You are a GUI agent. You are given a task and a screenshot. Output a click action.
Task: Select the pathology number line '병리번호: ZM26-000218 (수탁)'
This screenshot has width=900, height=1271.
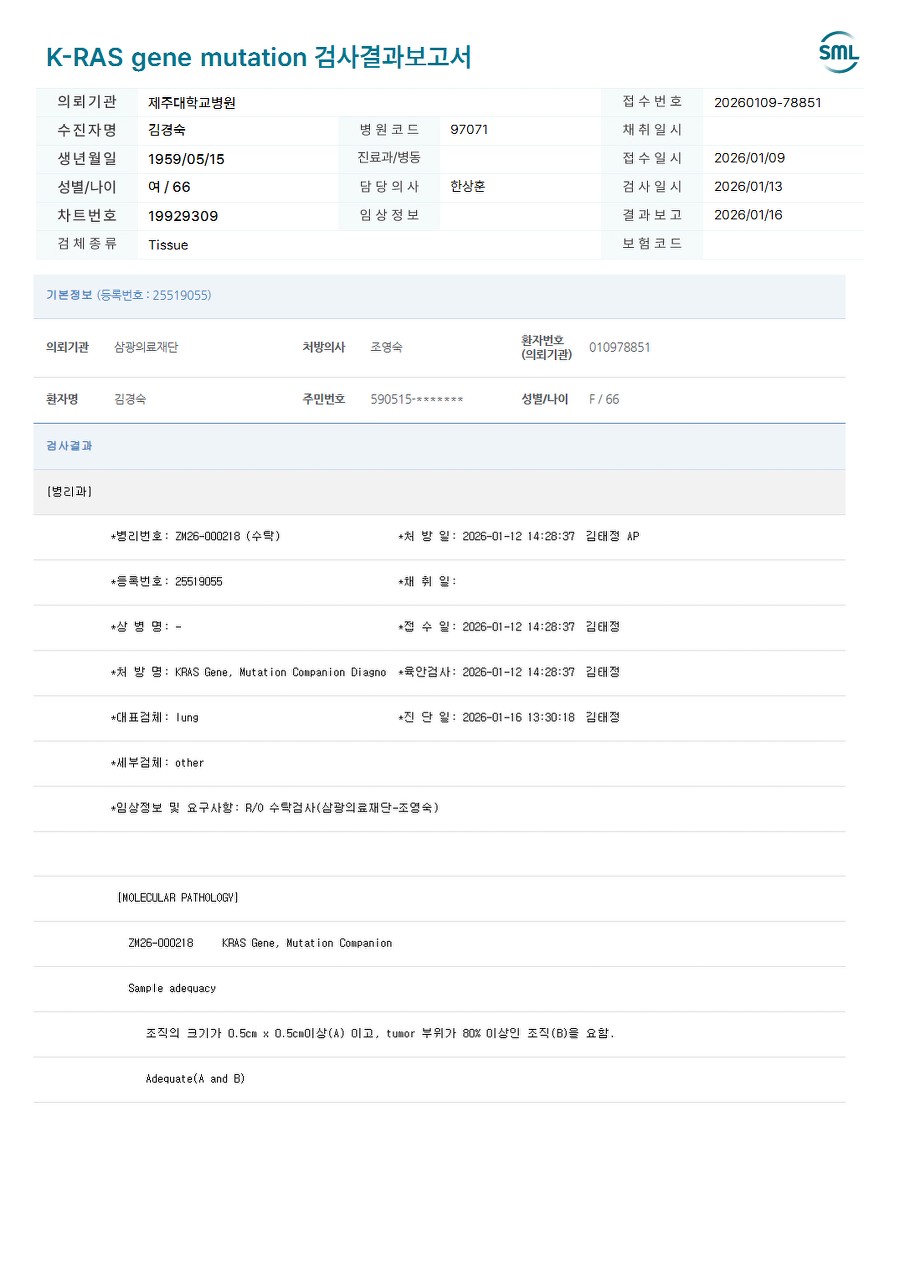[195, 537]
